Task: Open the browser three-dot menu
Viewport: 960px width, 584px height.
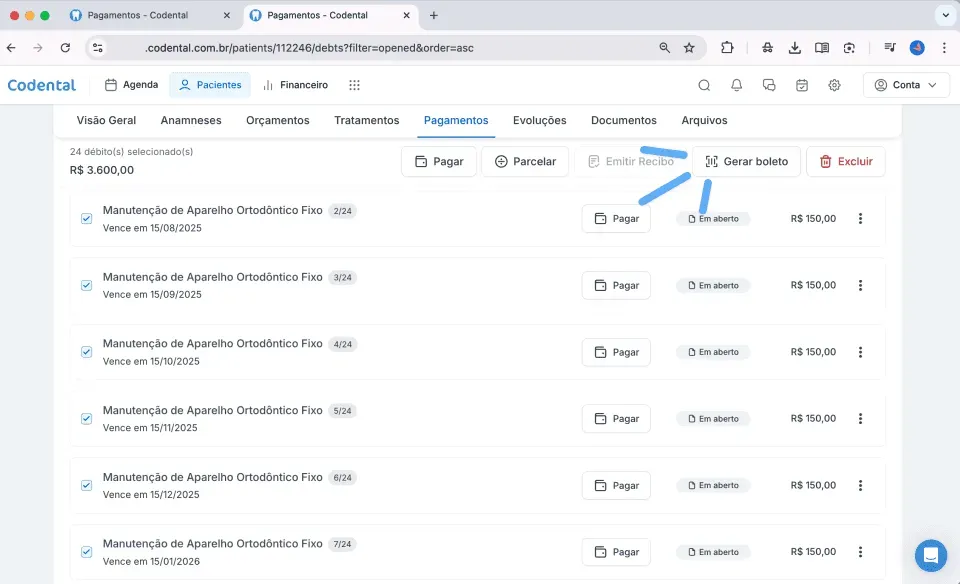Action: tap(944, 48)
